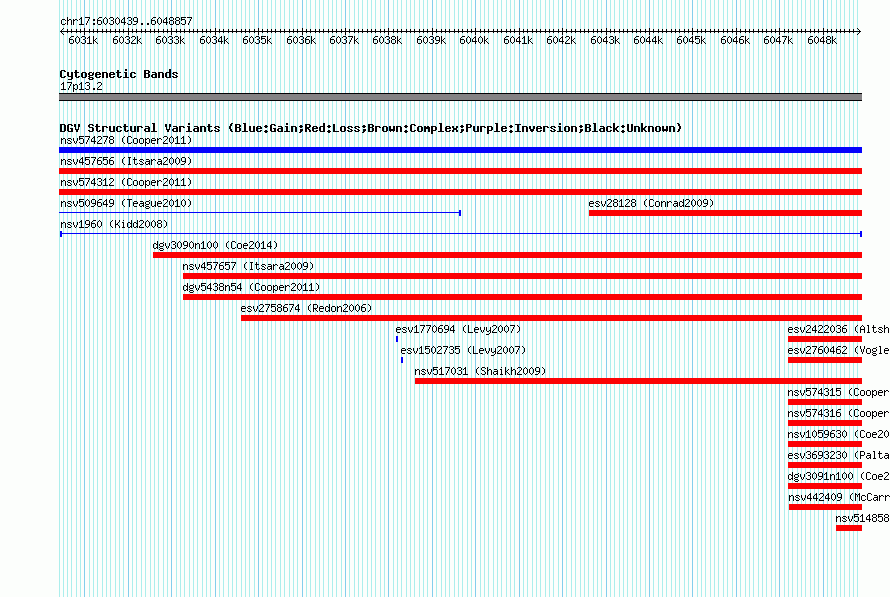Click the 6044k ruler position
890x597 pixels.
[x=648, y=40]
